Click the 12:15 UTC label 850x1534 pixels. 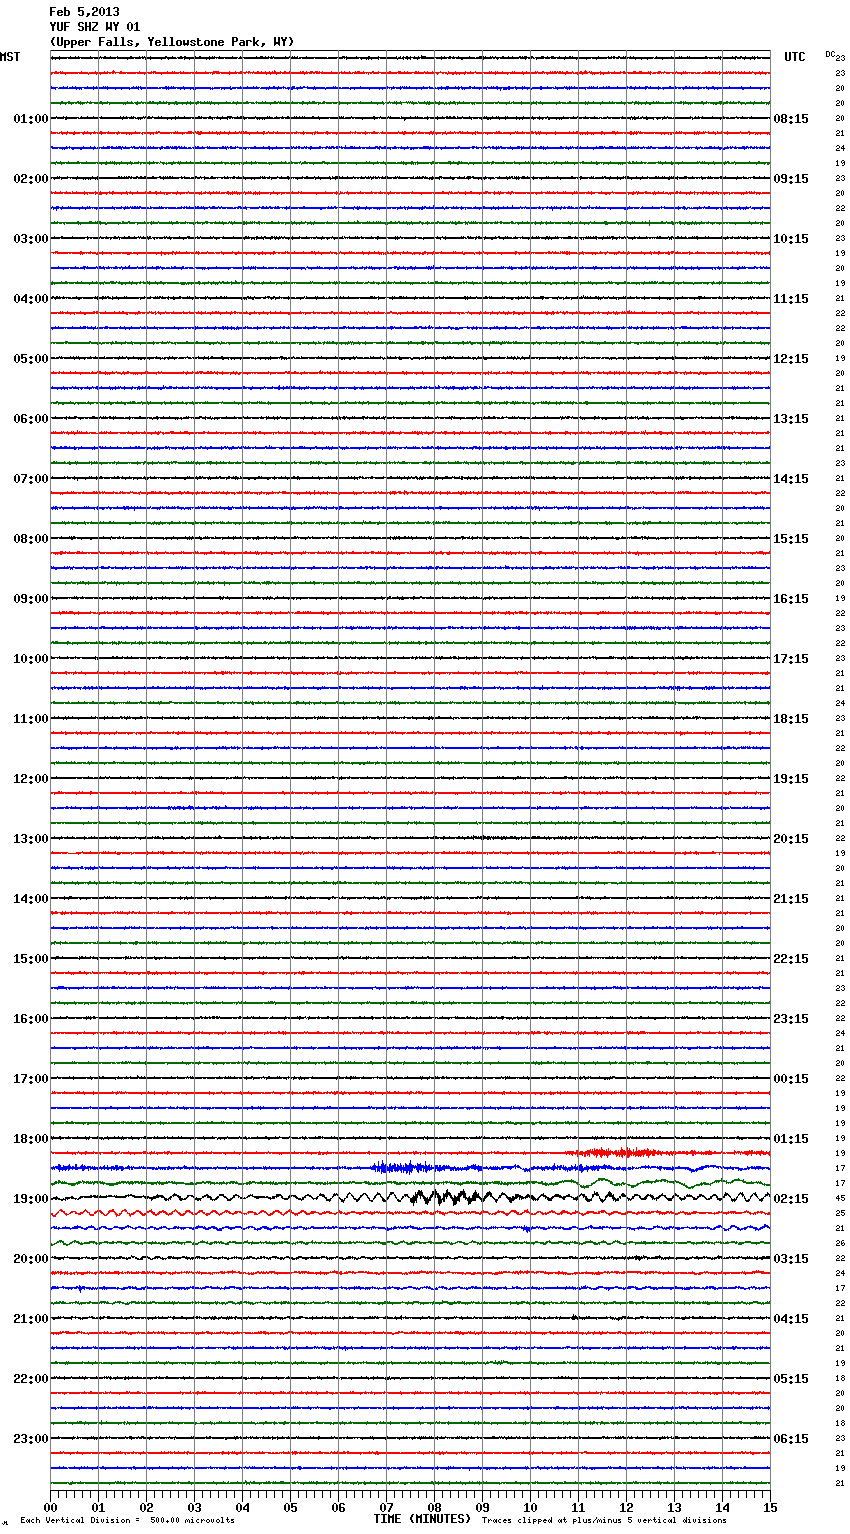click(791, 359)
